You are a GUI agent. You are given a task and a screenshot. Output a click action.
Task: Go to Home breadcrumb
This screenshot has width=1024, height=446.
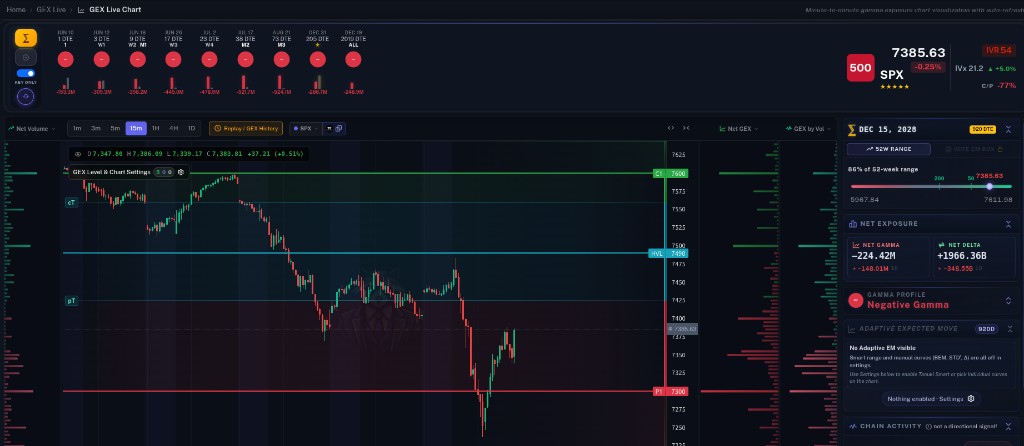[x=16, y=9]
